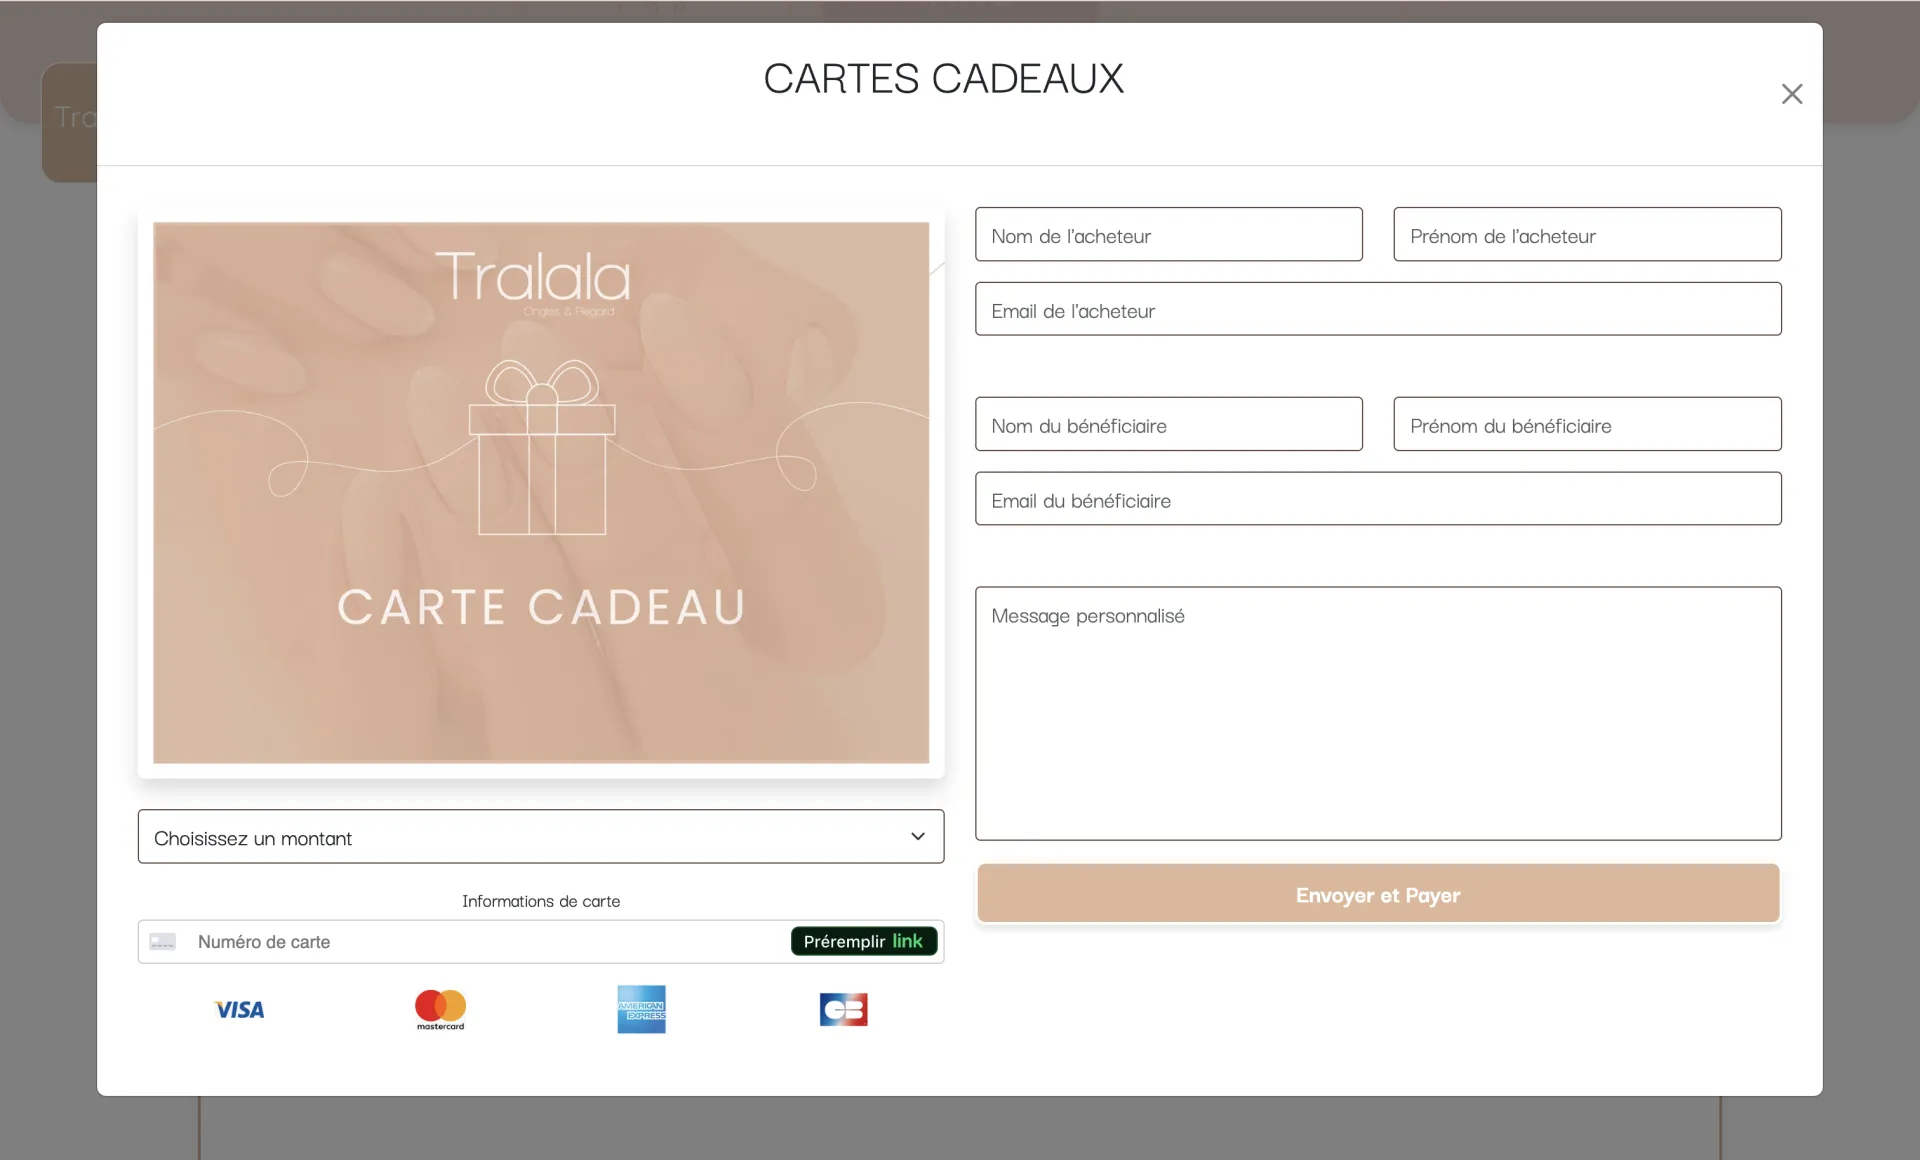Click the Tralala gift card image
The width and height of the screenshot is (1920, 1160).
[541, 493]
